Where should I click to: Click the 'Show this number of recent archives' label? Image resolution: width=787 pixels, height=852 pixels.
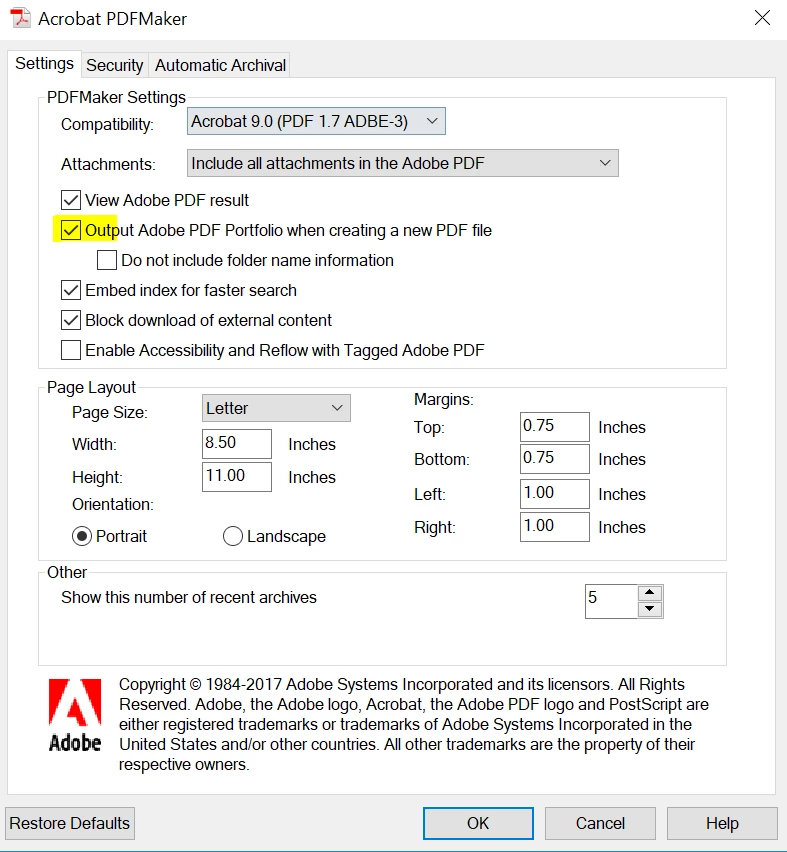[189, 597]
